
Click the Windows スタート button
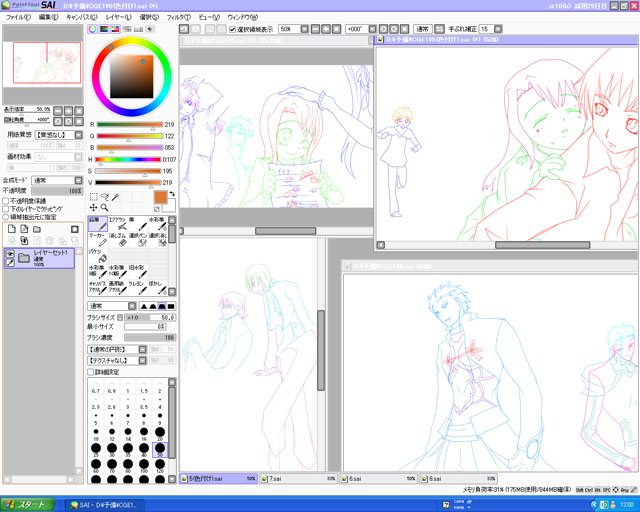pos(27,505)
